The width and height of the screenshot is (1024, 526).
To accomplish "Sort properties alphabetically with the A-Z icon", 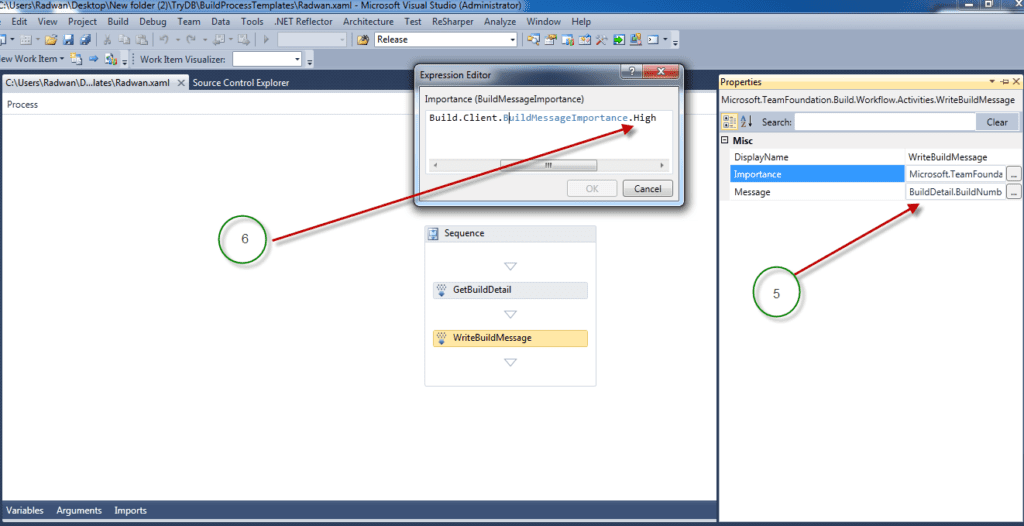I will click(x=744, y=122).
